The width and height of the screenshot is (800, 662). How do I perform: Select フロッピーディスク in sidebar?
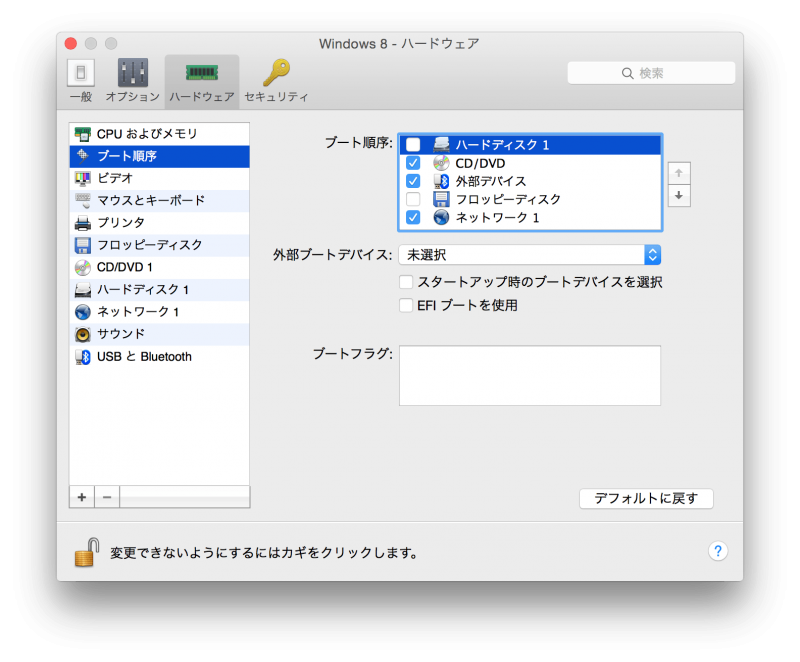coord(159,245)
